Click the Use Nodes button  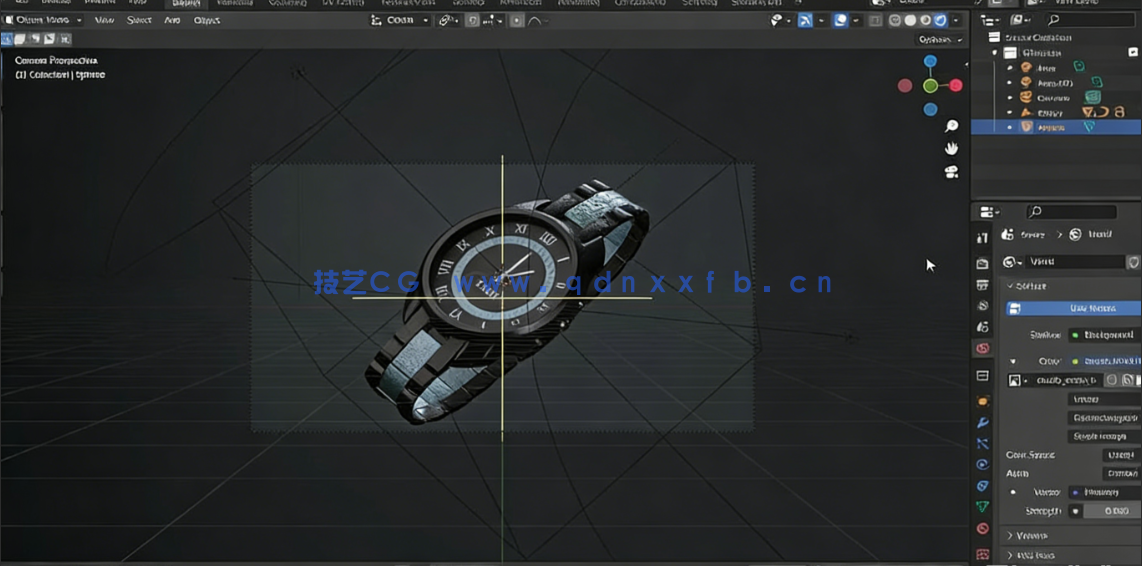tap(1074, 309)
